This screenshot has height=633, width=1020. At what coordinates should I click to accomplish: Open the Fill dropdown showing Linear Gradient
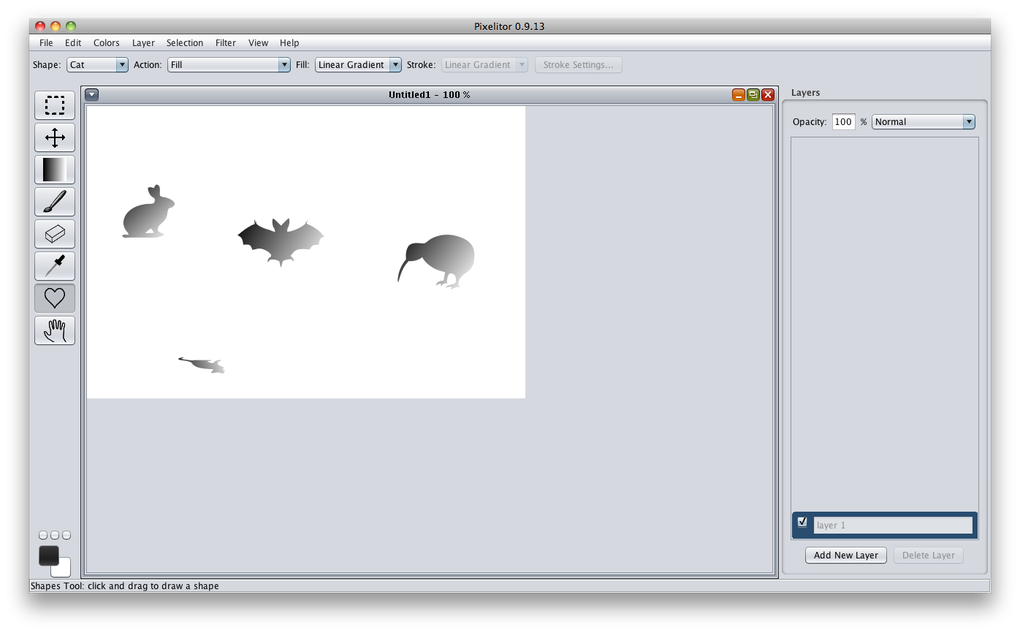(357, 64)
